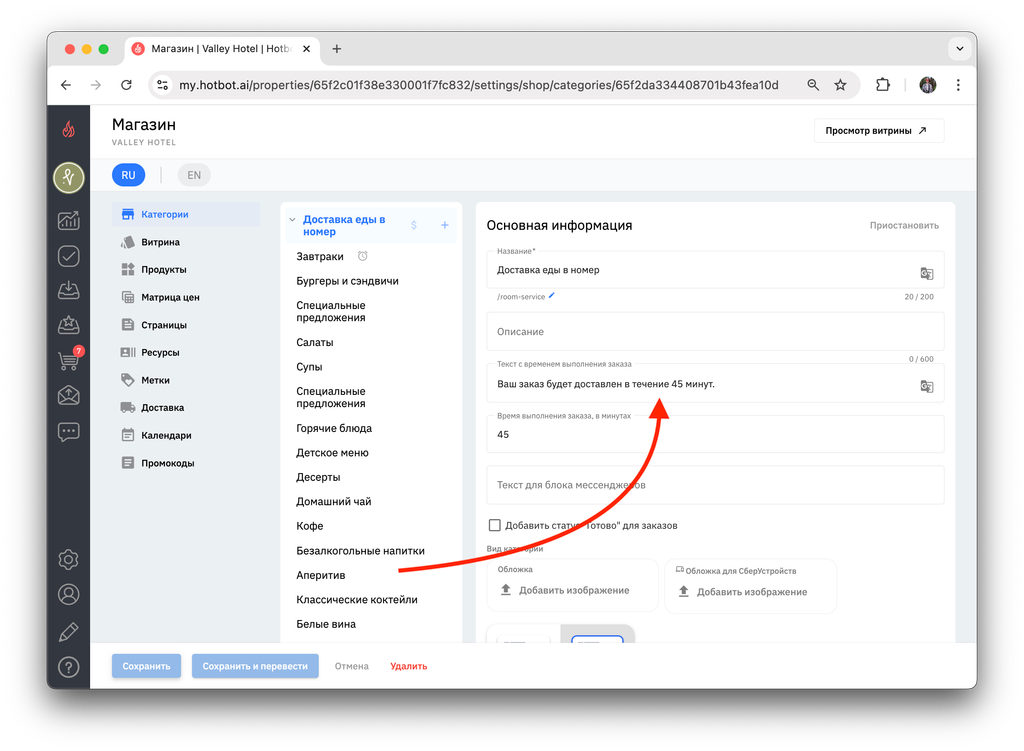Open the Hotbot flame logo home
Image resolution: width=1024 pixels, height=751 pixels.
[x=69, y=130]
